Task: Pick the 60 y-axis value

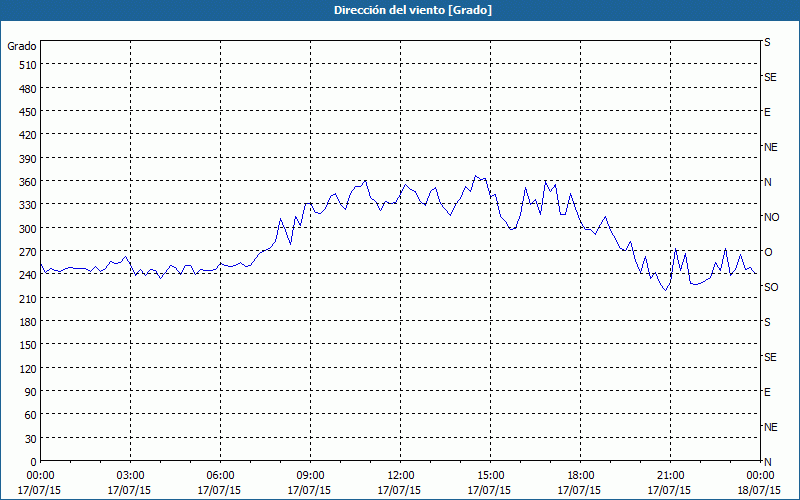Action: click(31, 415)
